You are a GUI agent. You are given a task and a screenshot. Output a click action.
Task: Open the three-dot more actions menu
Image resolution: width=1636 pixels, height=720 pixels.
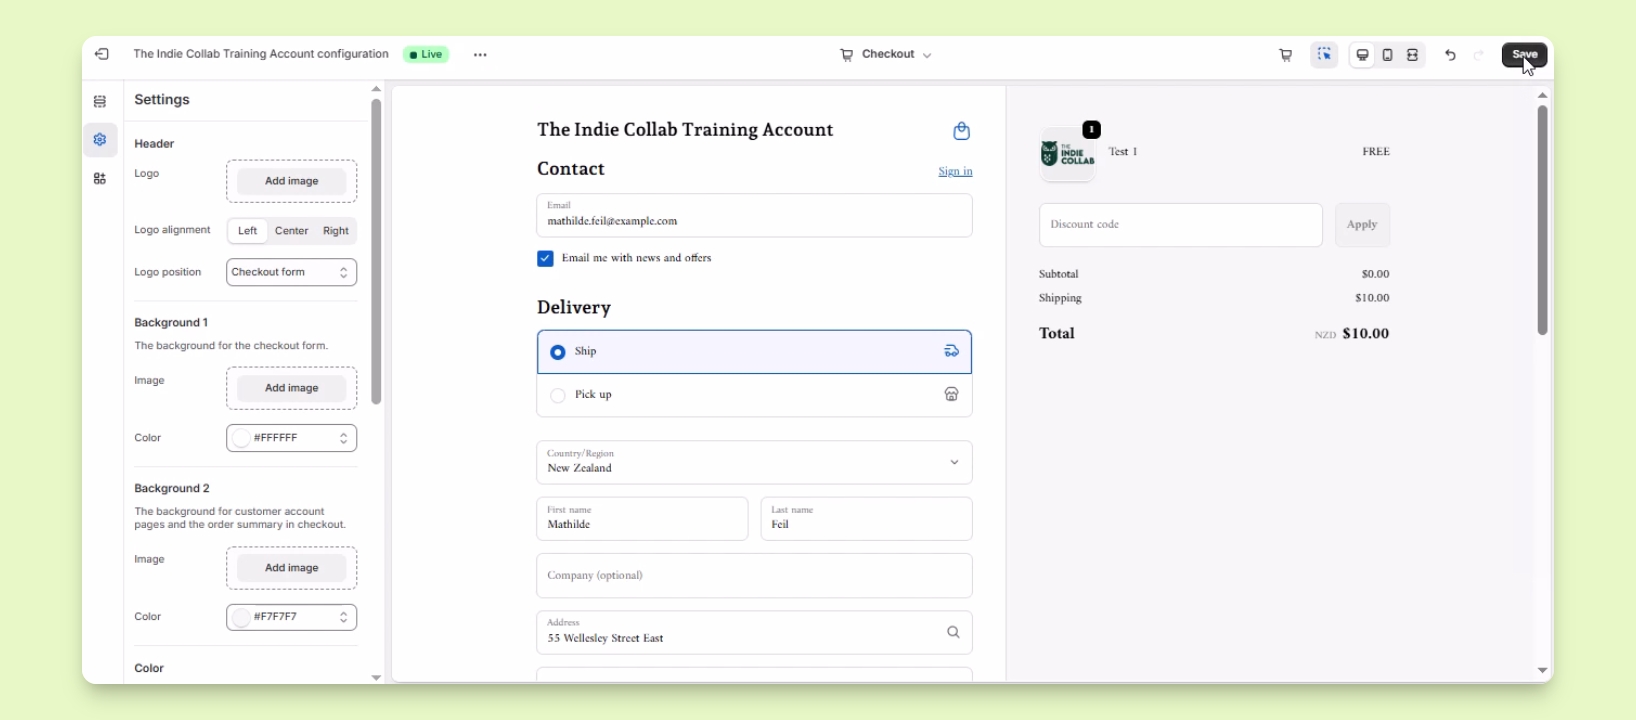(480, 55)
